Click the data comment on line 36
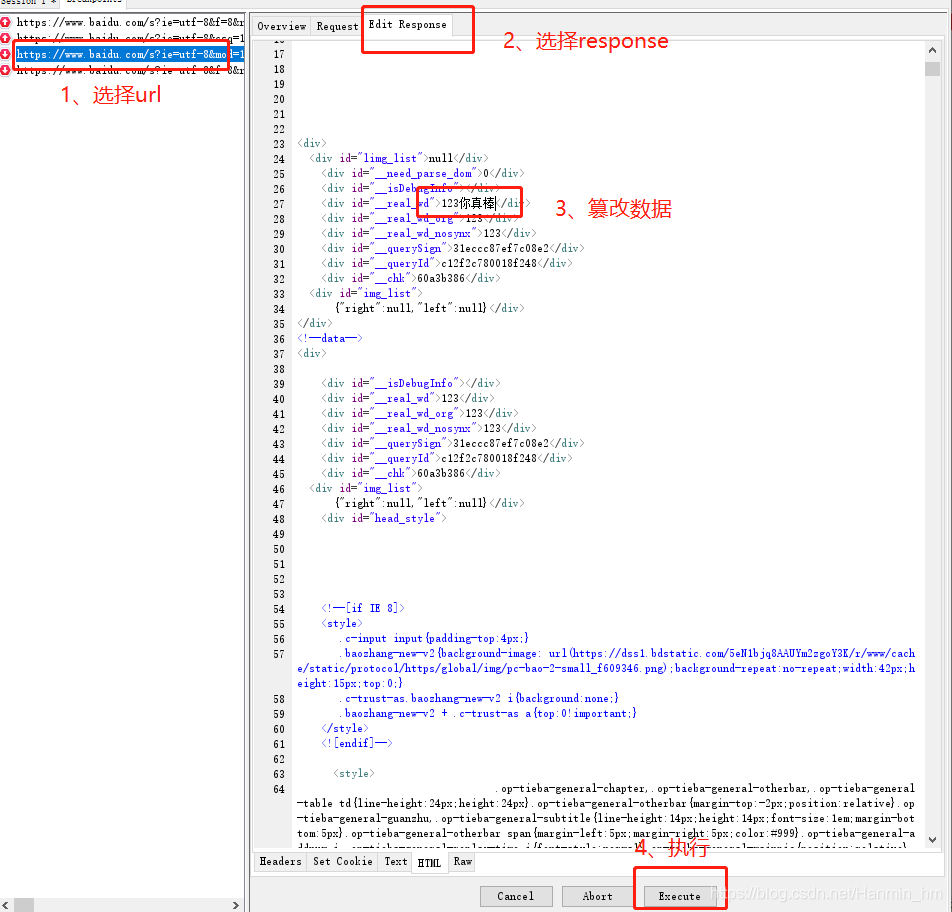Viewport: 952px width, 912px height. tap(330, 339)
